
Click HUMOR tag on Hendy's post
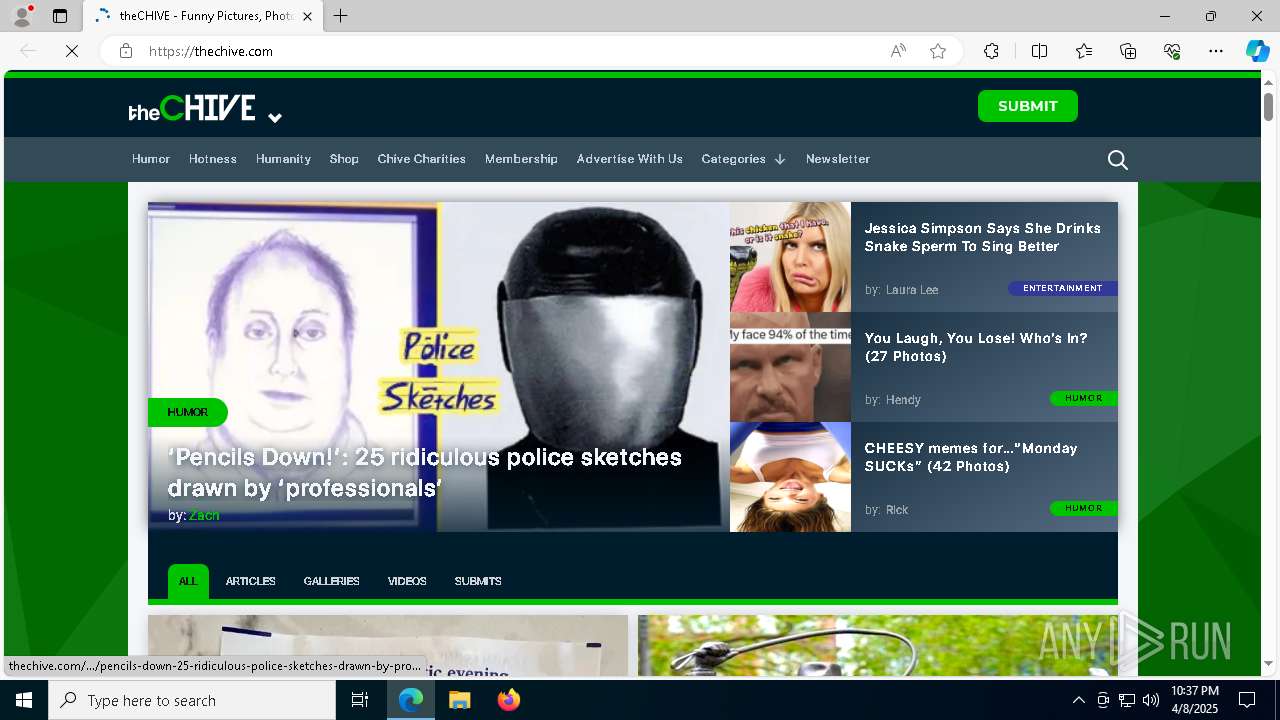[1083, 398]
